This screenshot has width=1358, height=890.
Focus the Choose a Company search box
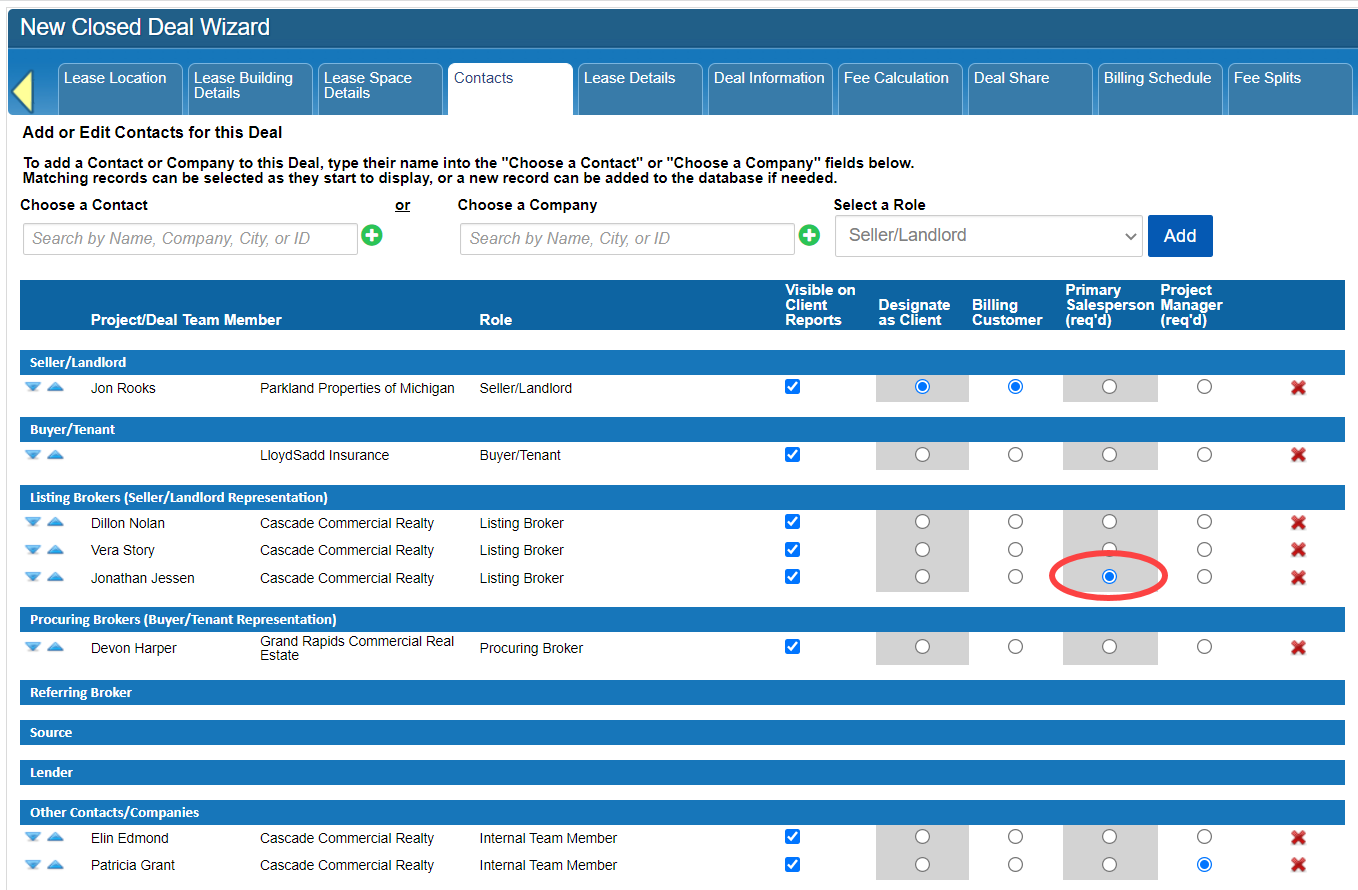627,239
